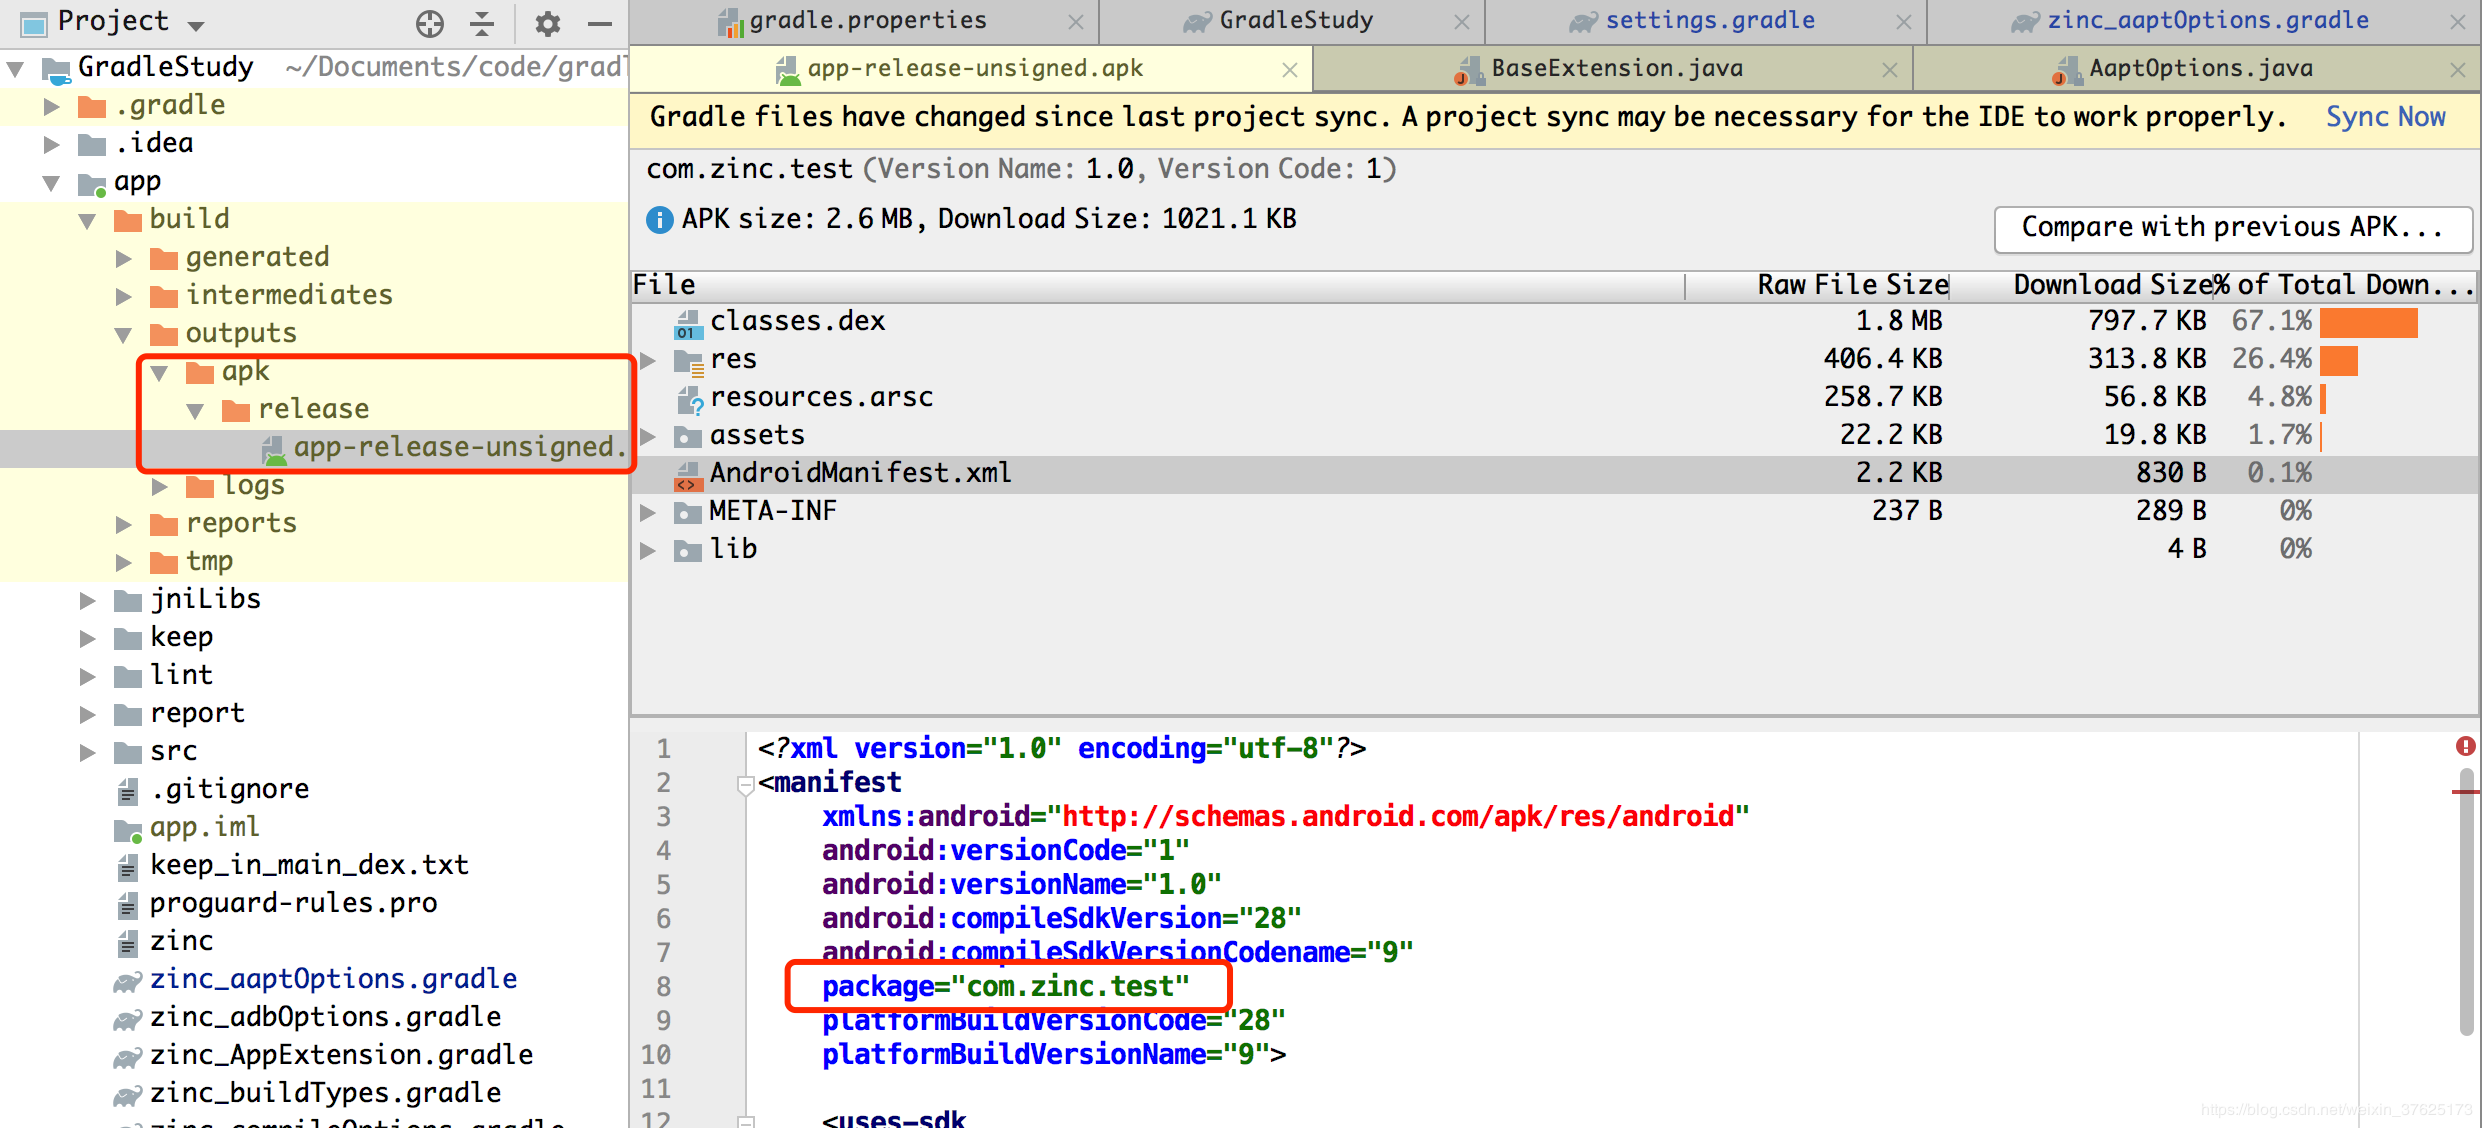Click package com.zinc.test line in manifest

(x=1005, y=987)
